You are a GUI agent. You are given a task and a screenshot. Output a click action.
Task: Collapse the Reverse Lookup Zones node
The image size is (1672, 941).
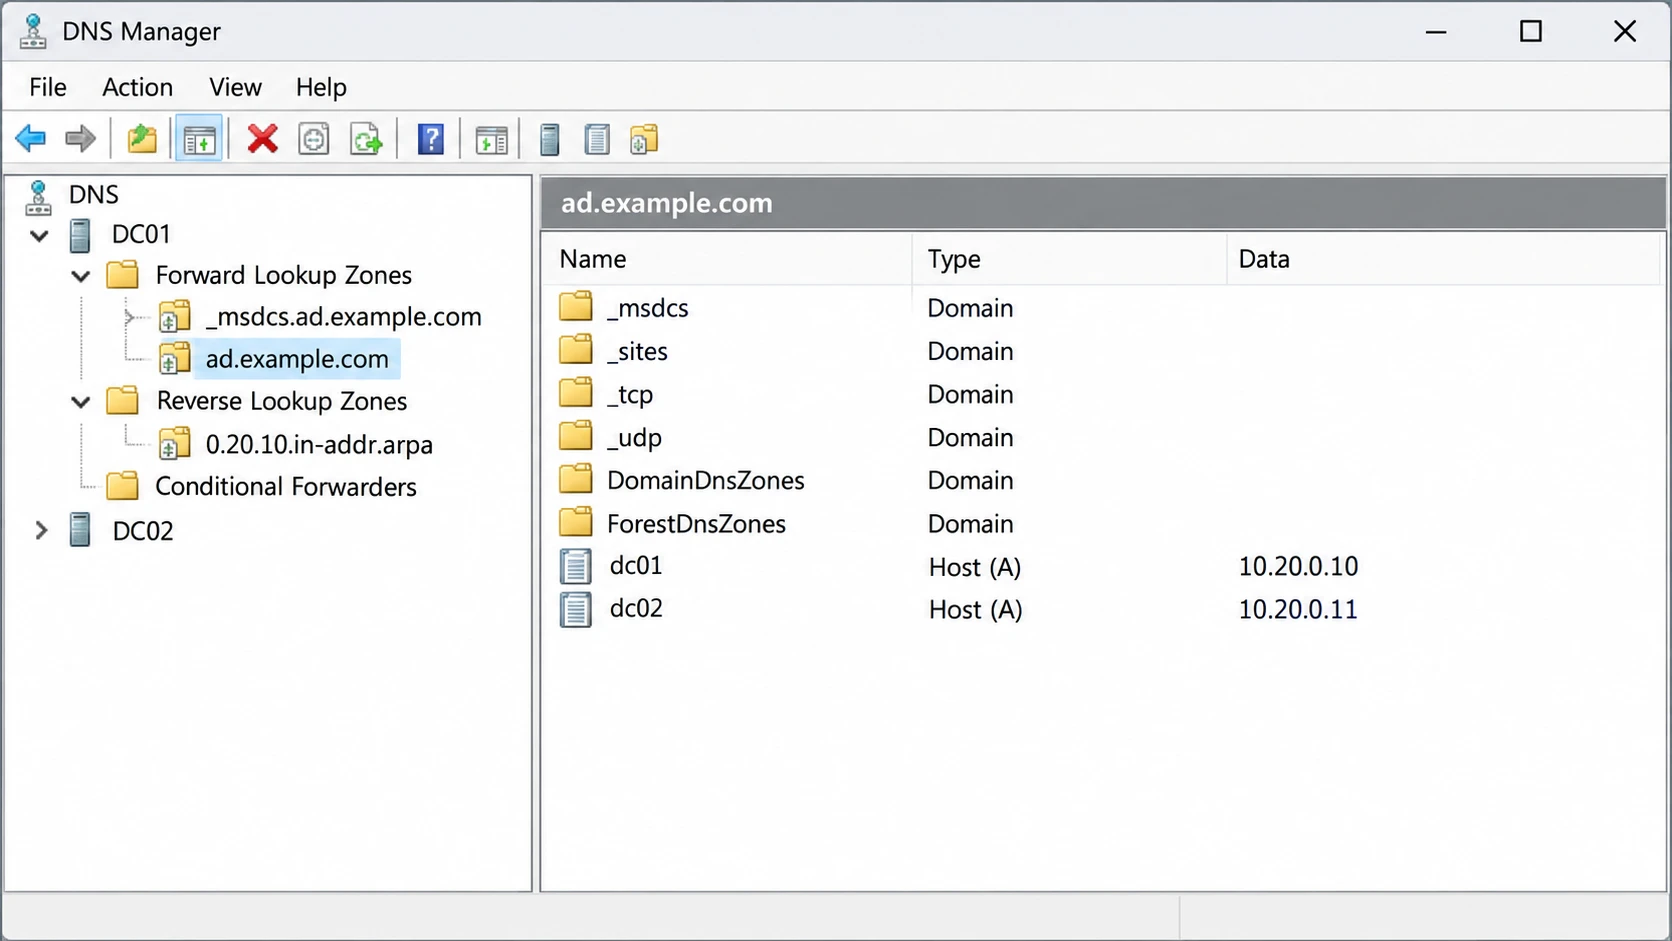(x=81, y=402)
